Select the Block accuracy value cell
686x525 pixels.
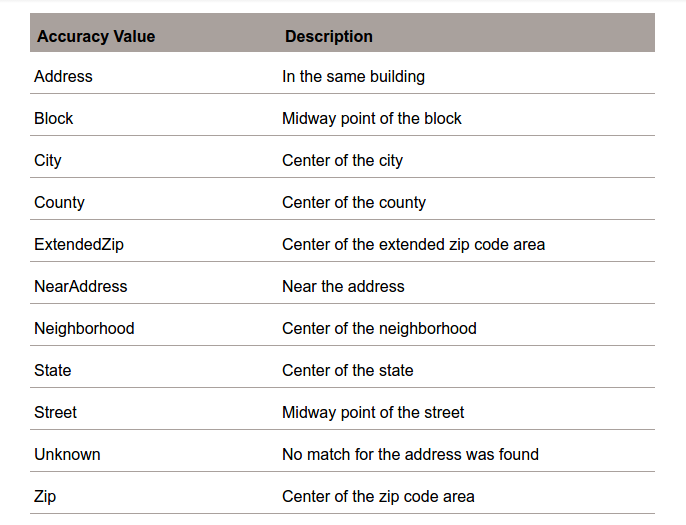(54, 118)
